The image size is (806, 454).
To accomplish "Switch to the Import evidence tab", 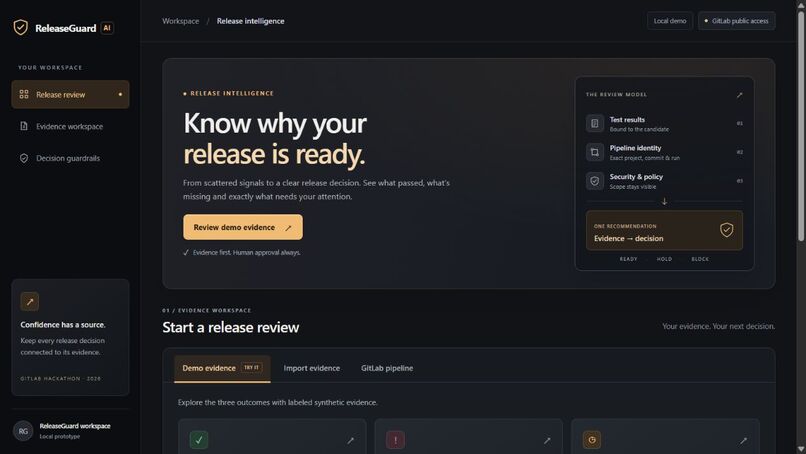I will (x=312, y=368).
